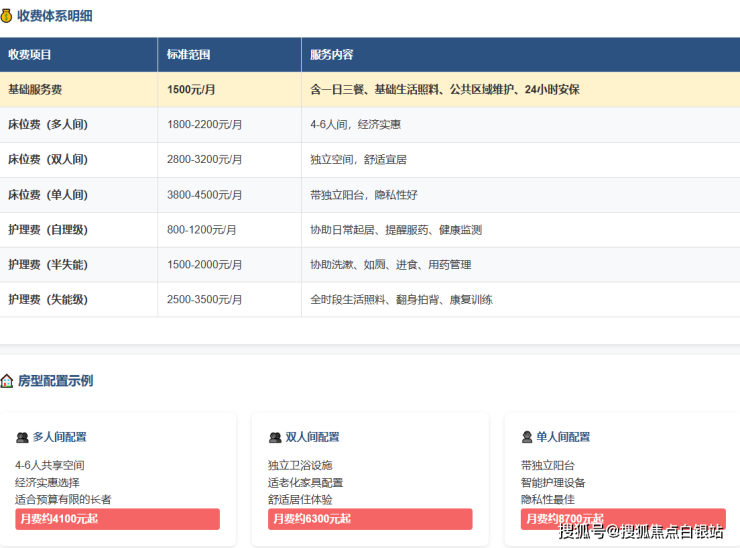Image resolution: width=740 pixels, height=548 pixels.
Task: Click the 1500-2000元/月 nursing fee cell
Action: tap(205, 265)
